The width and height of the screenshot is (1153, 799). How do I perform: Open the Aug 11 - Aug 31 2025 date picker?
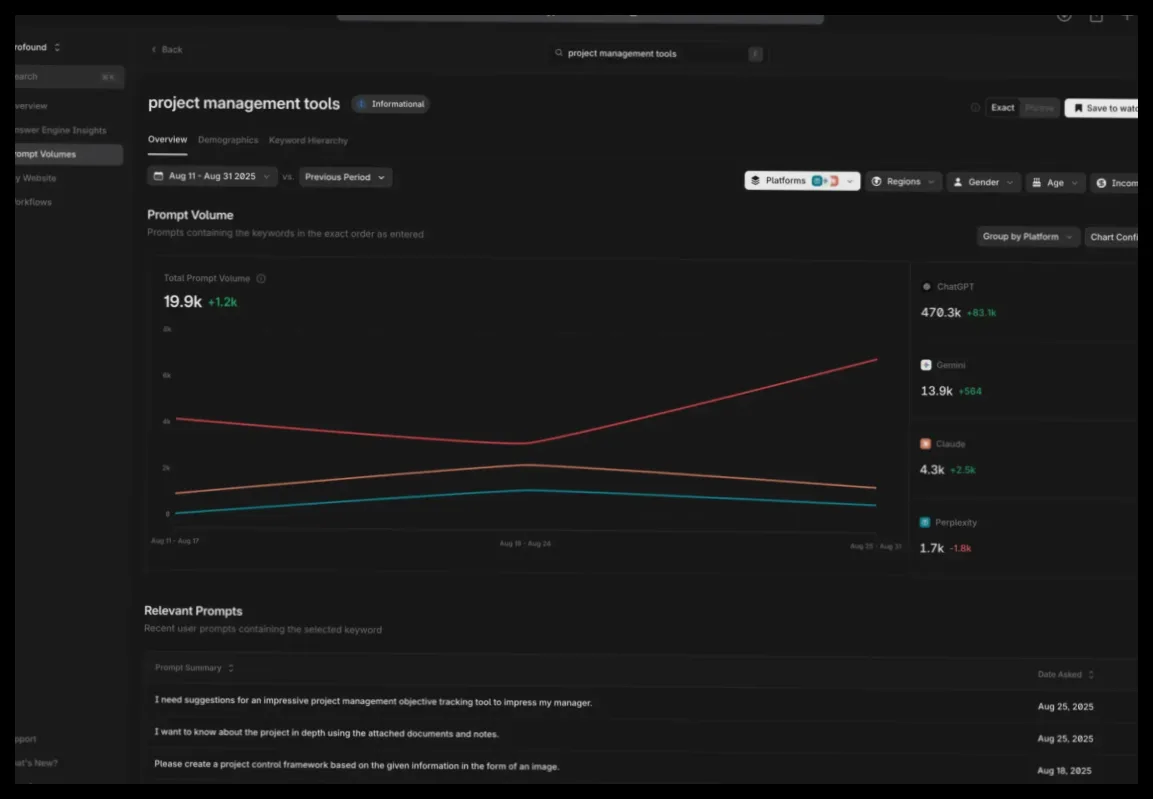tap(213, 176)
